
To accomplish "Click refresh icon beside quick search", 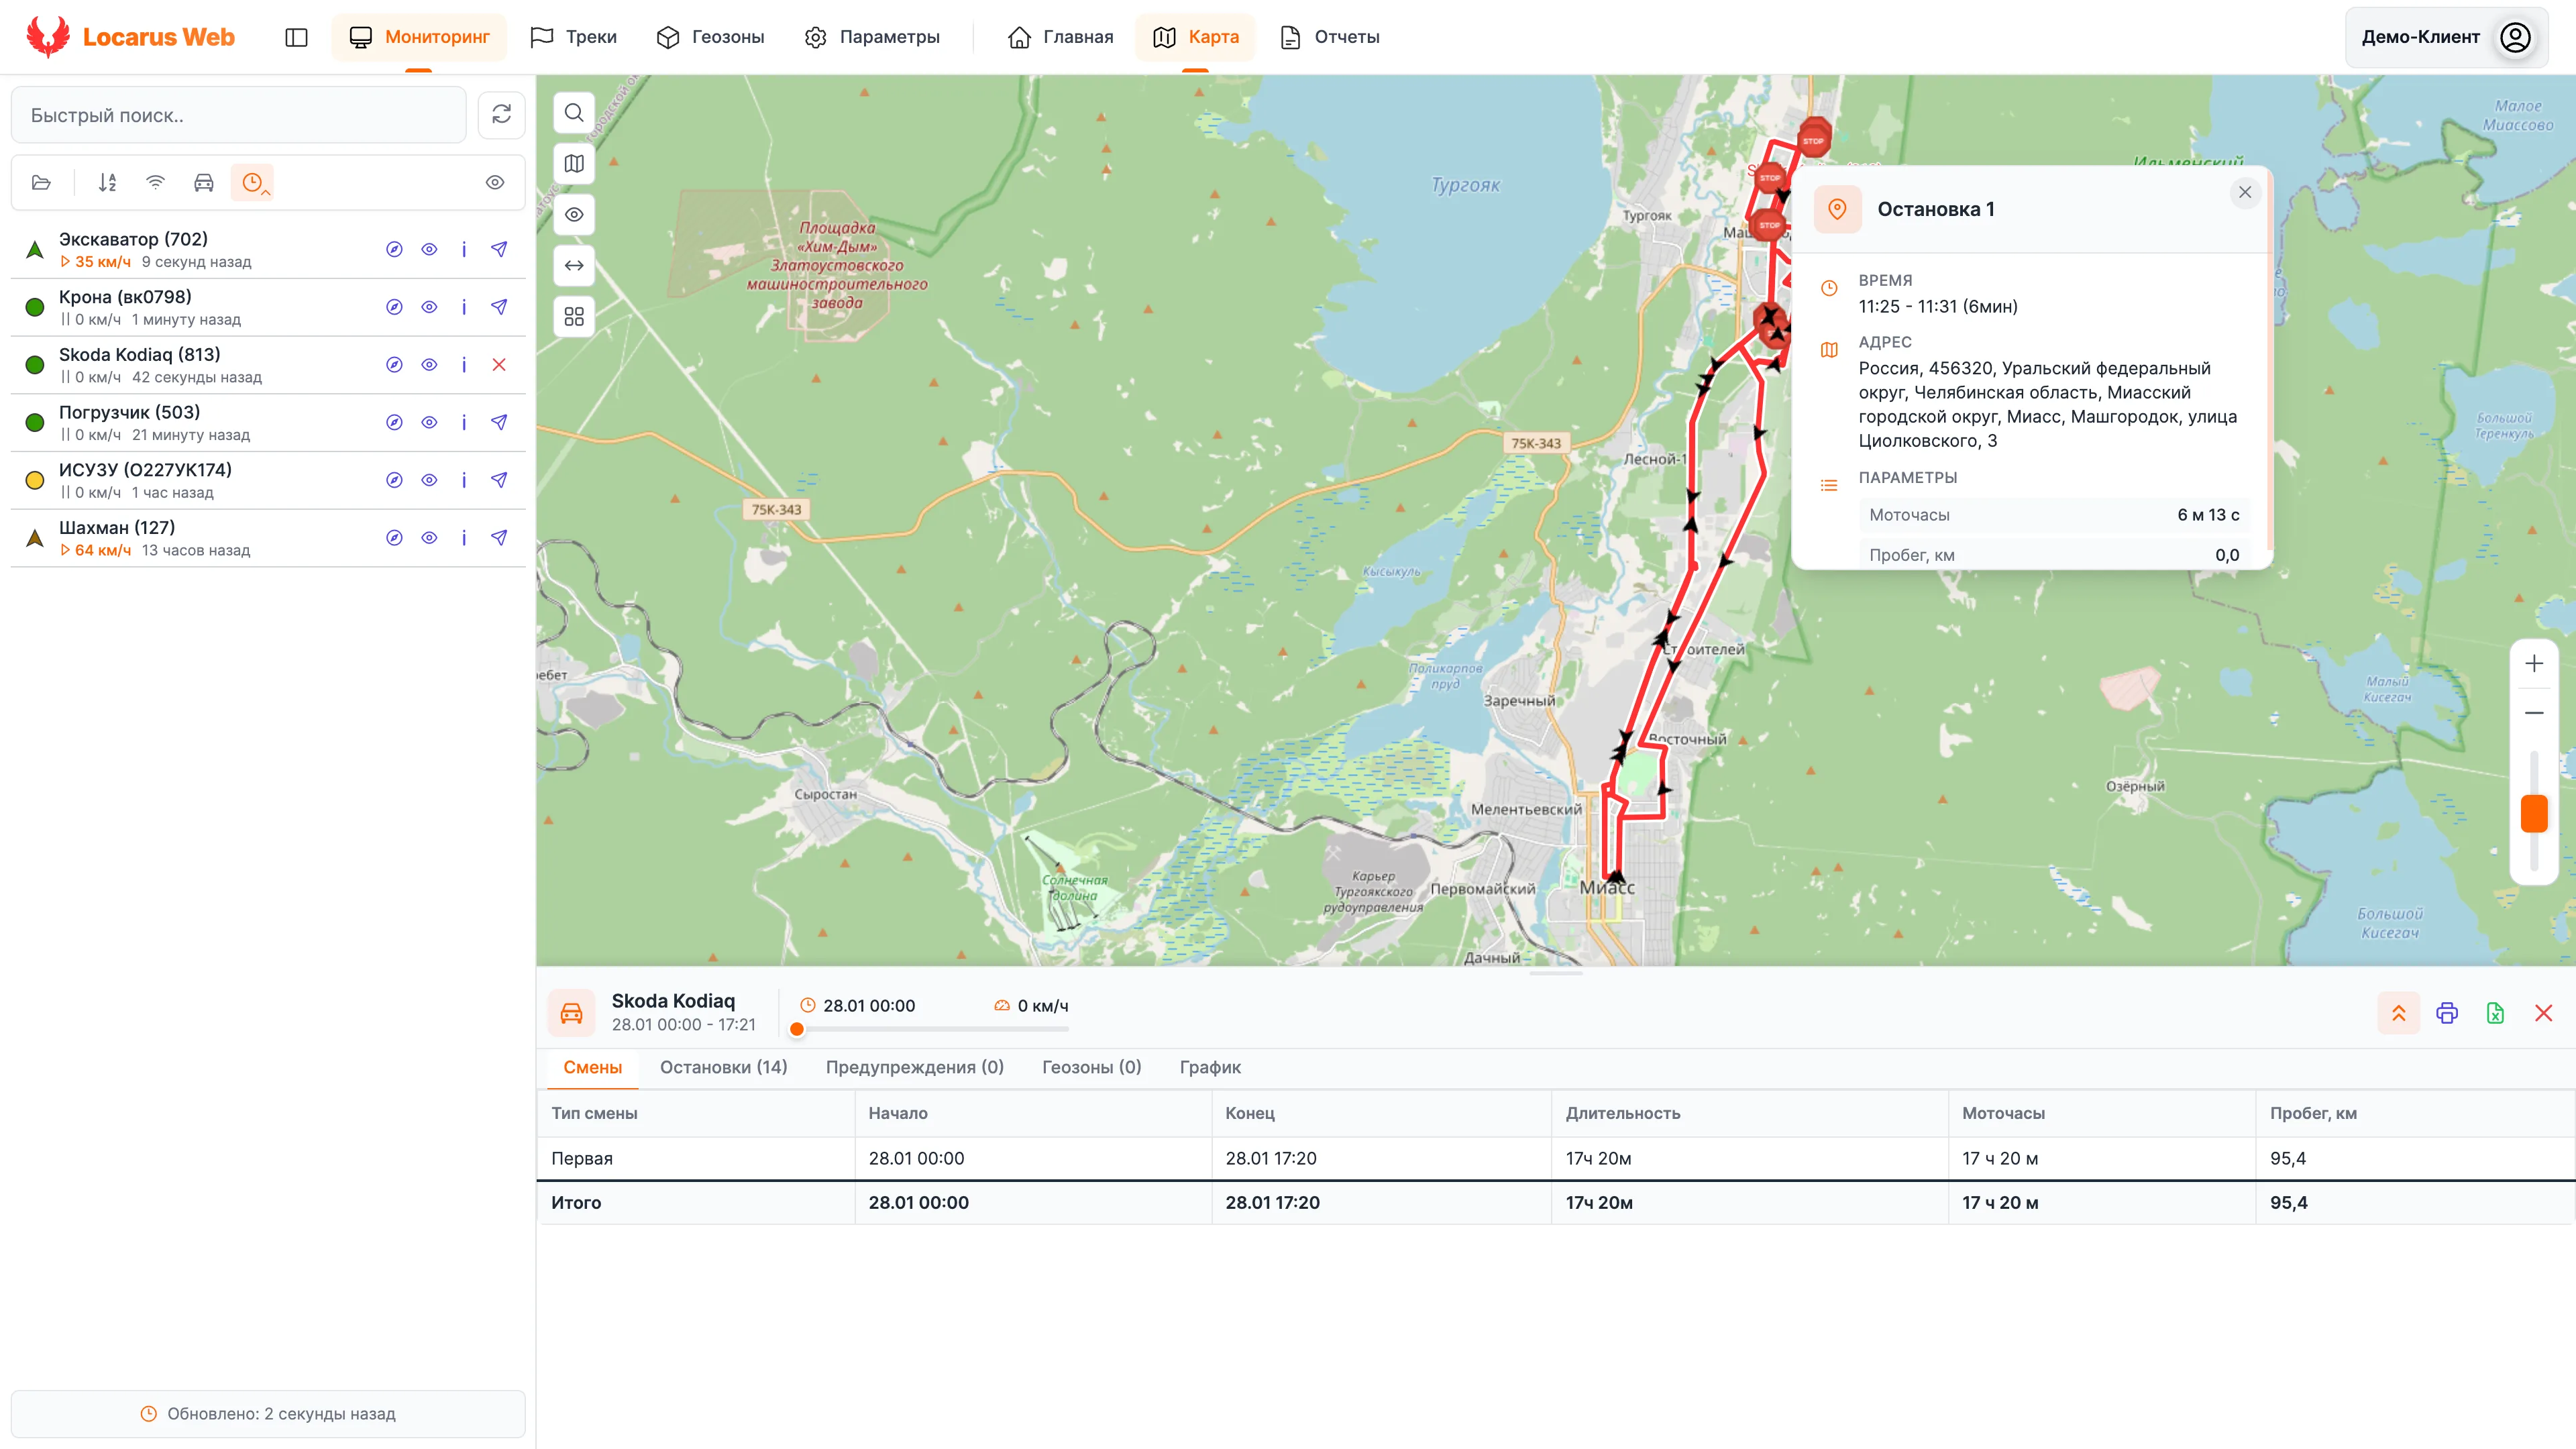I will (x=501, y=115).
